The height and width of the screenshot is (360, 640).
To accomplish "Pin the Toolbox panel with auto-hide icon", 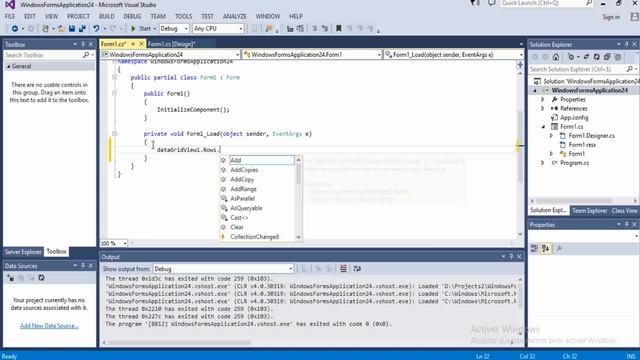I will [83, 44].
